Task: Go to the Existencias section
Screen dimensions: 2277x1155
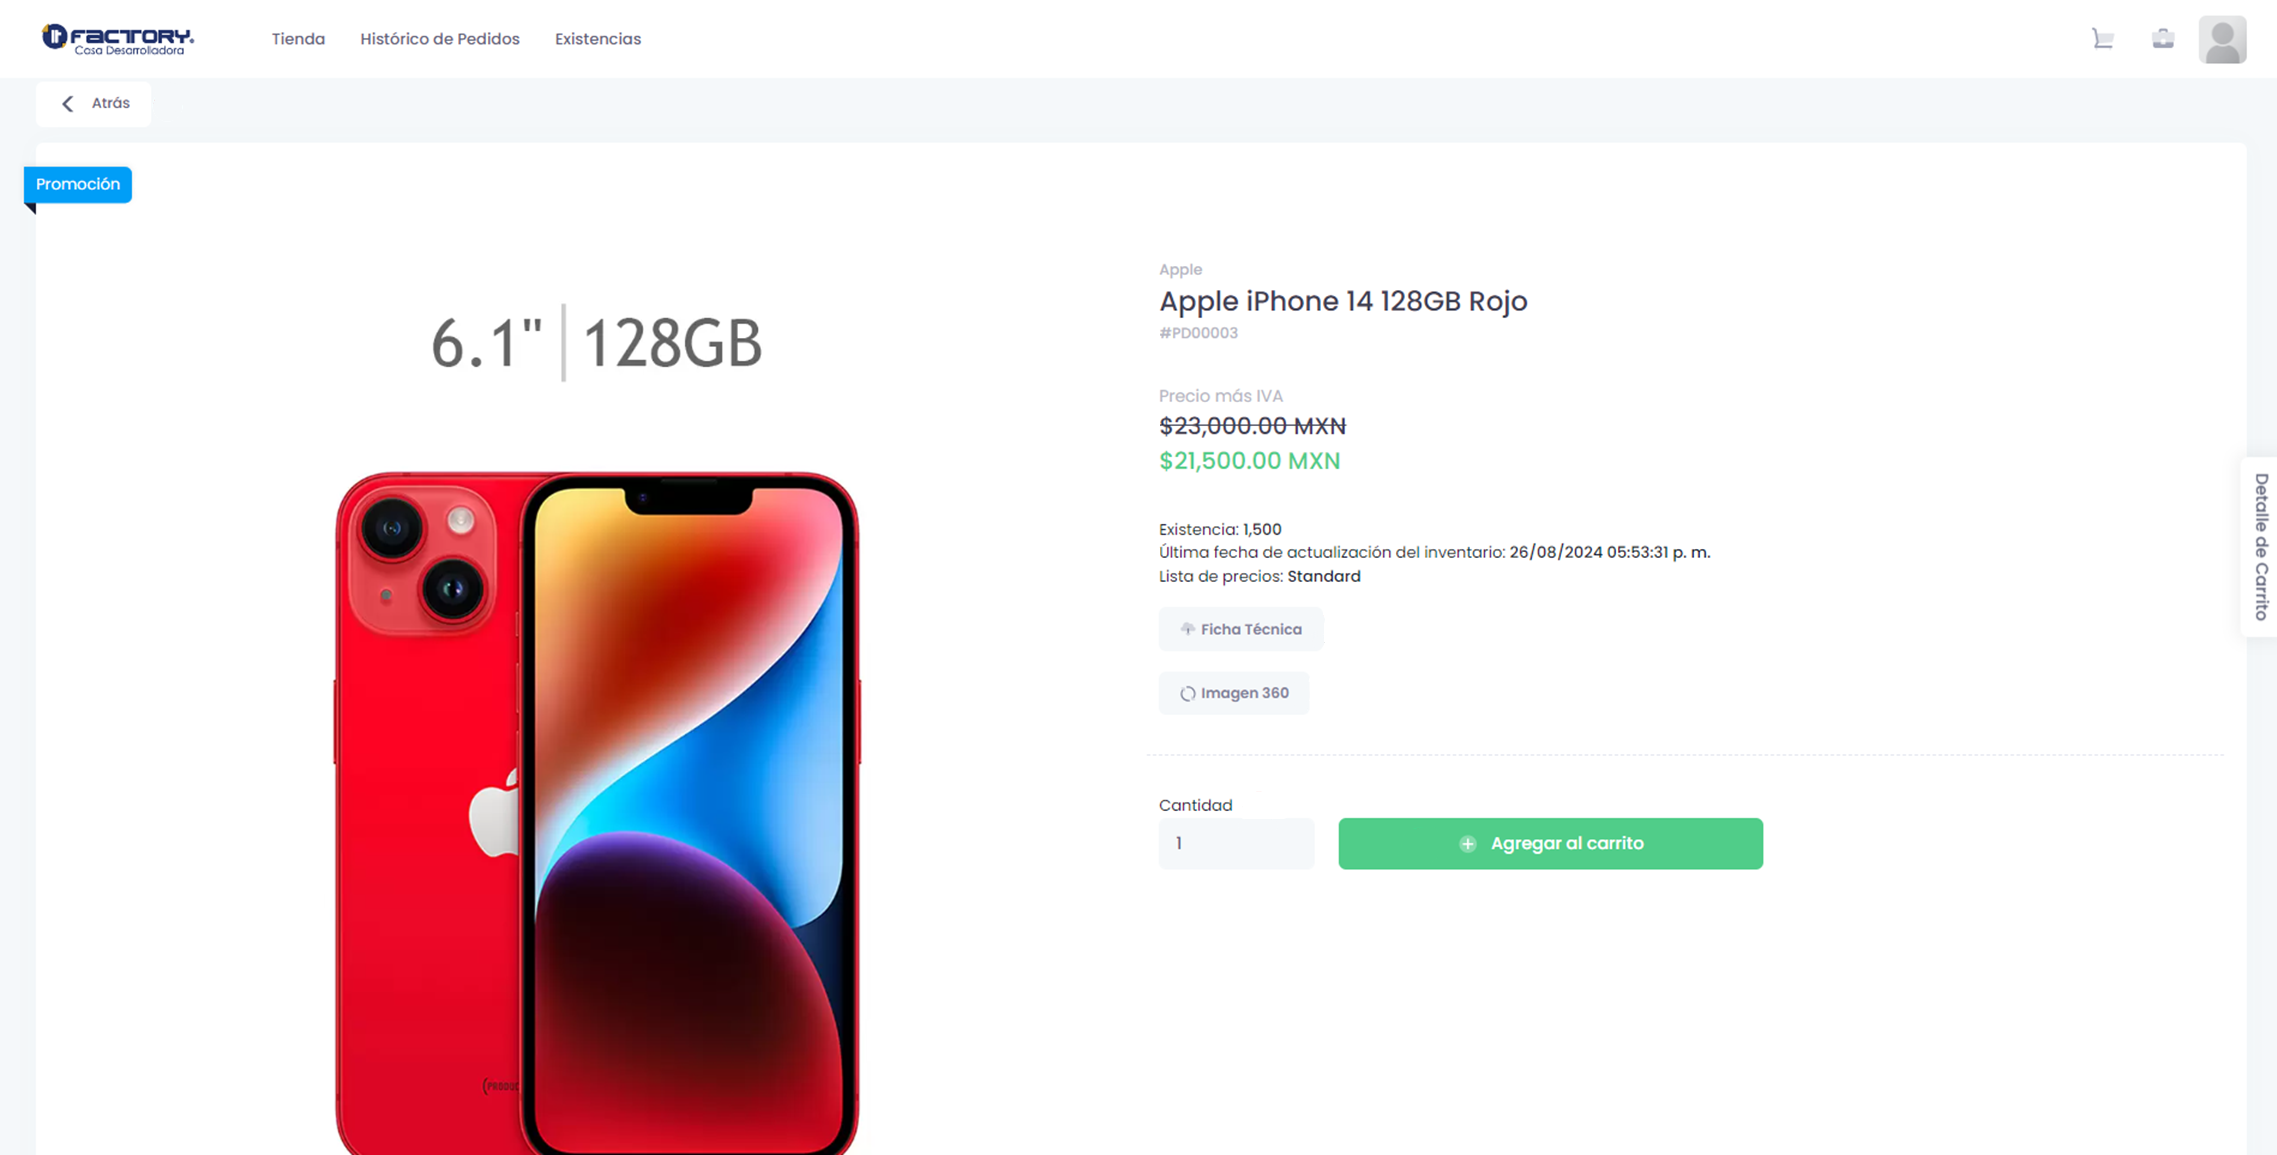Action: coord(598,39)
